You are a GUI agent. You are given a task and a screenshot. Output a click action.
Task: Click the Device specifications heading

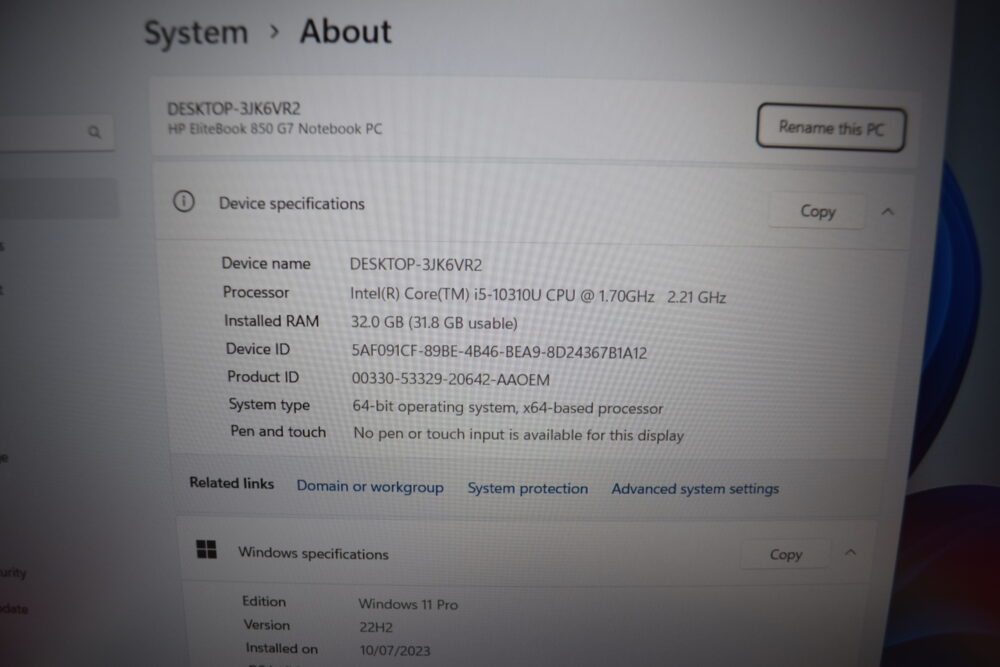pos(291,203)
